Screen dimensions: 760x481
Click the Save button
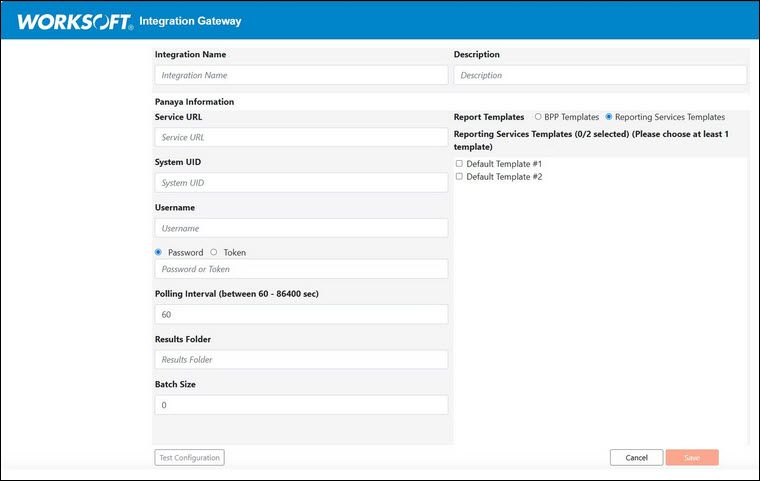(x=692, y=457)
